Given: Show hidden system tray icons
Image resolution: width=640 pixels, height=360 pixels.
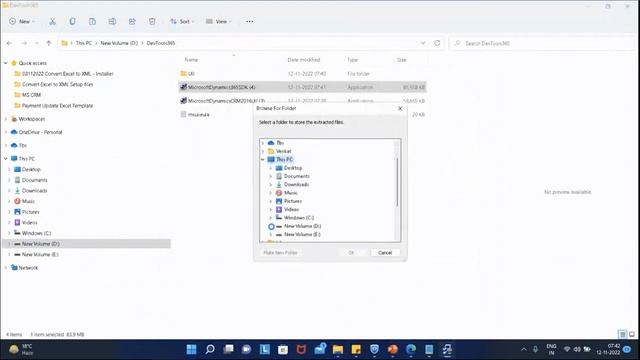Looking at the screenshot, I should (524, 349).
